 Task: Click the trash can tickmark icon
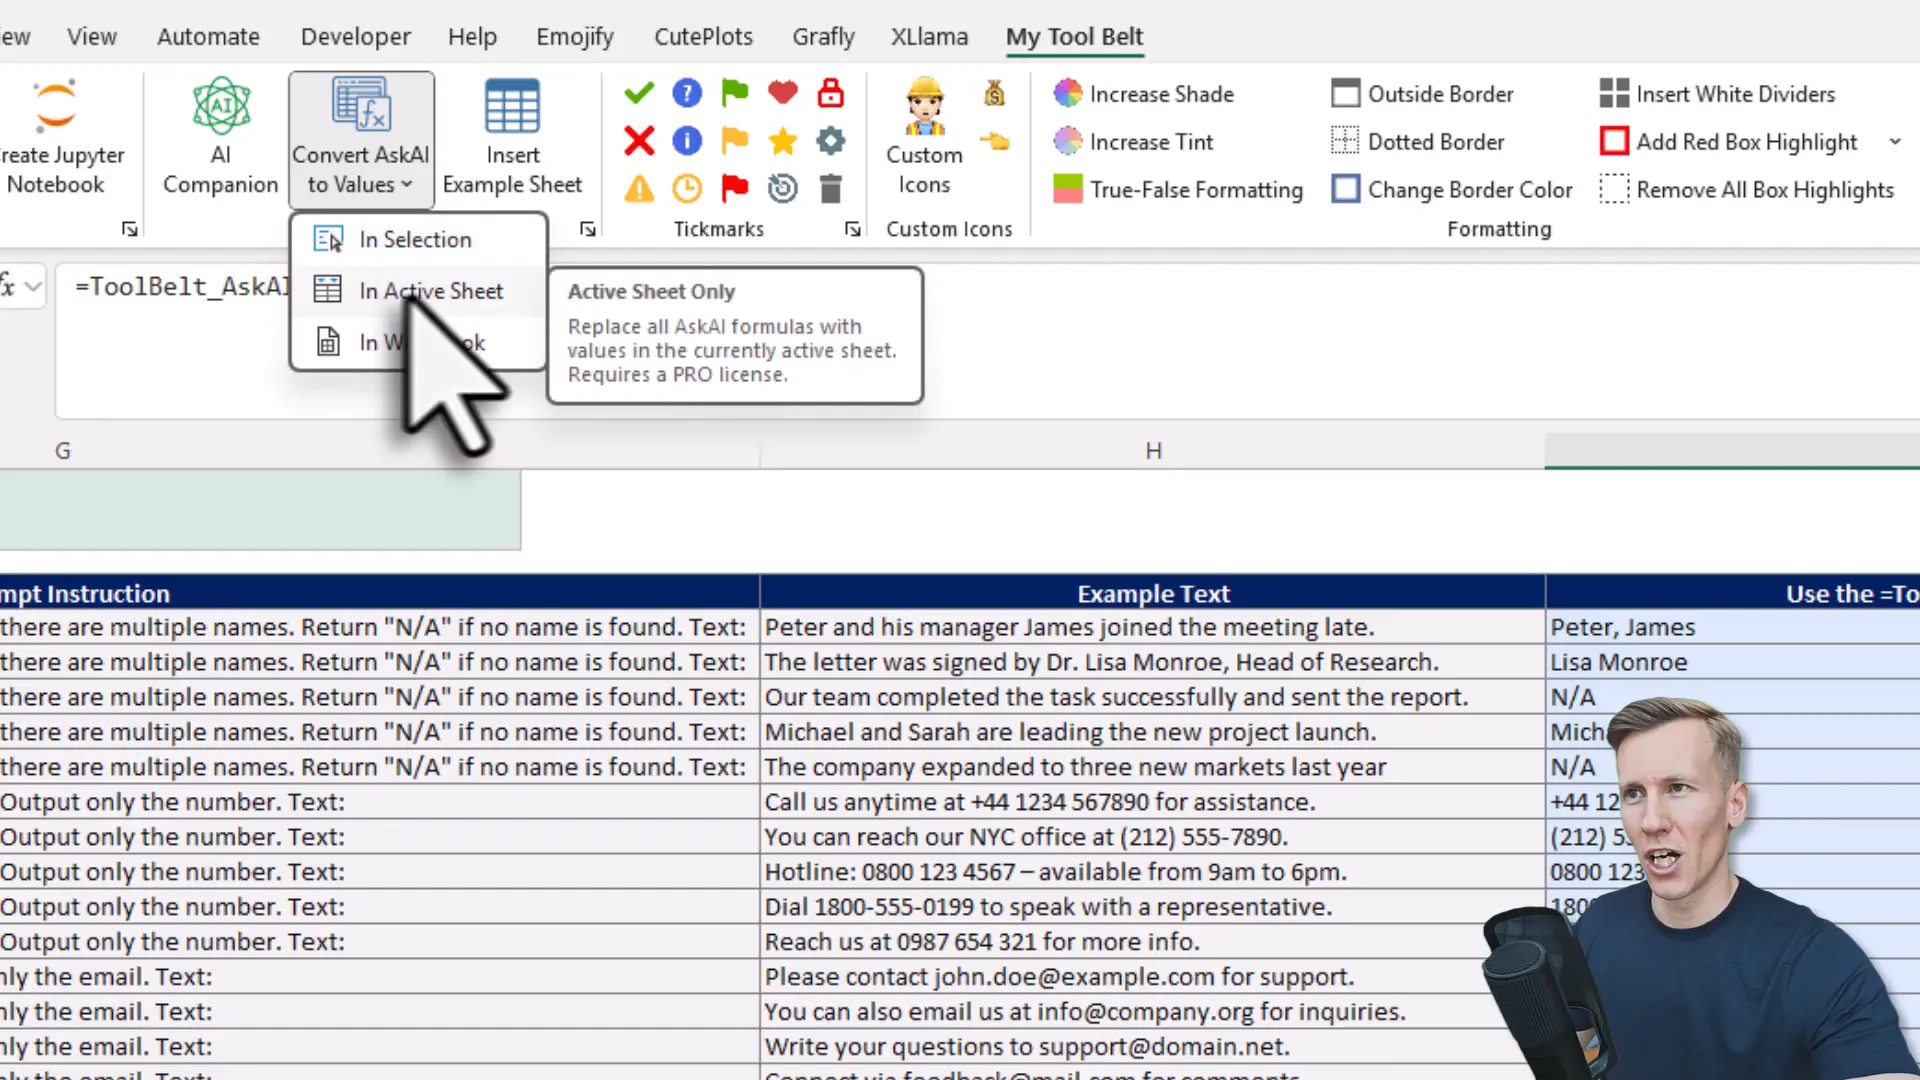click(830, 189)
